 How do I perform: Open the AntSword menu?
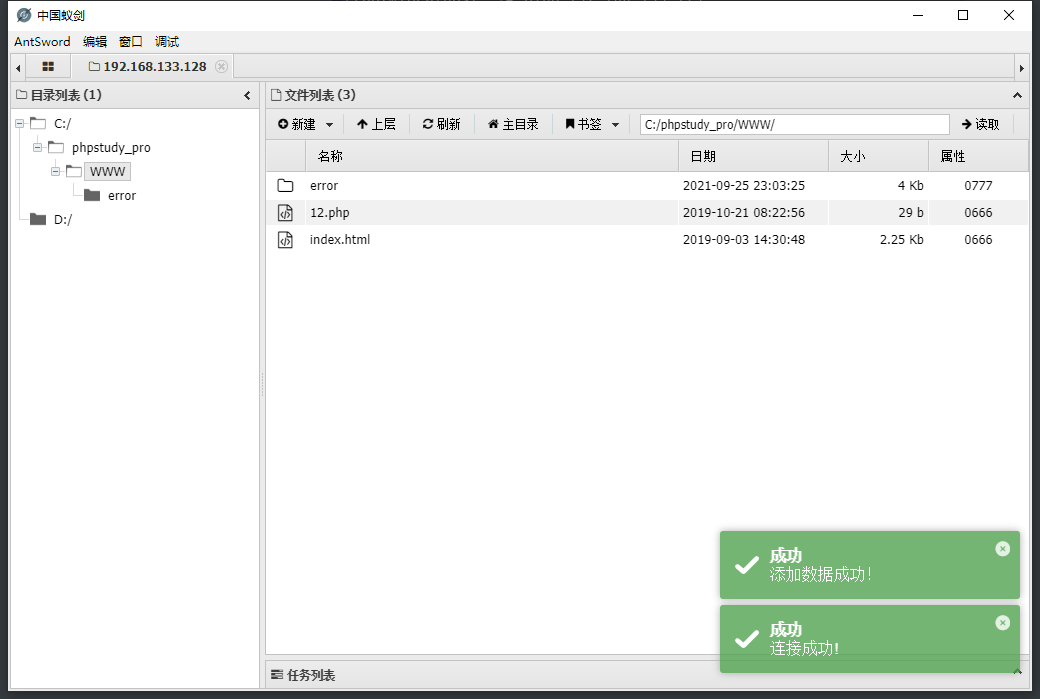(42, 41)
